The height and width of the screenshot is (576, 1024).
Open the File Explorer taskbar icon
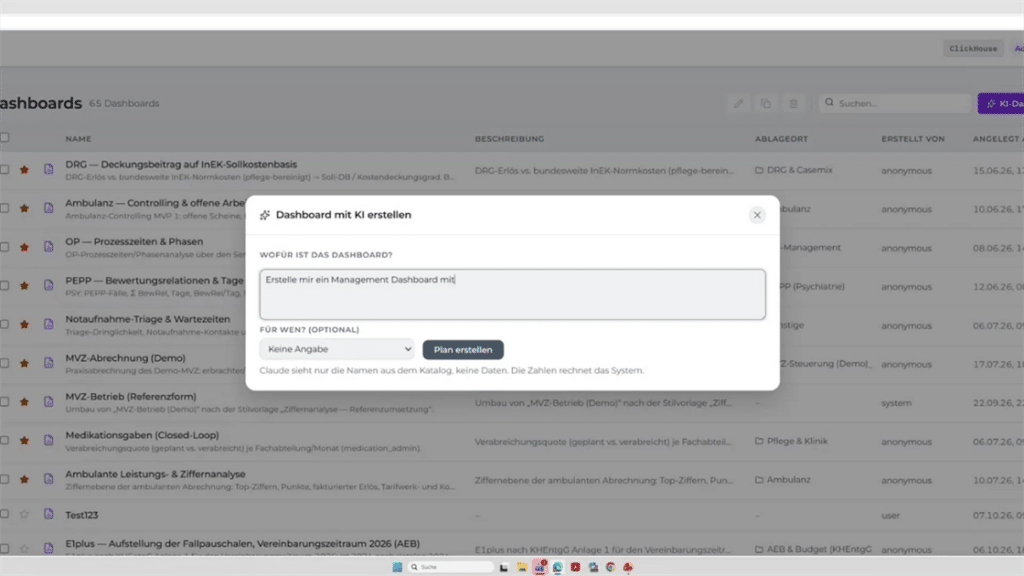point(522,567)
